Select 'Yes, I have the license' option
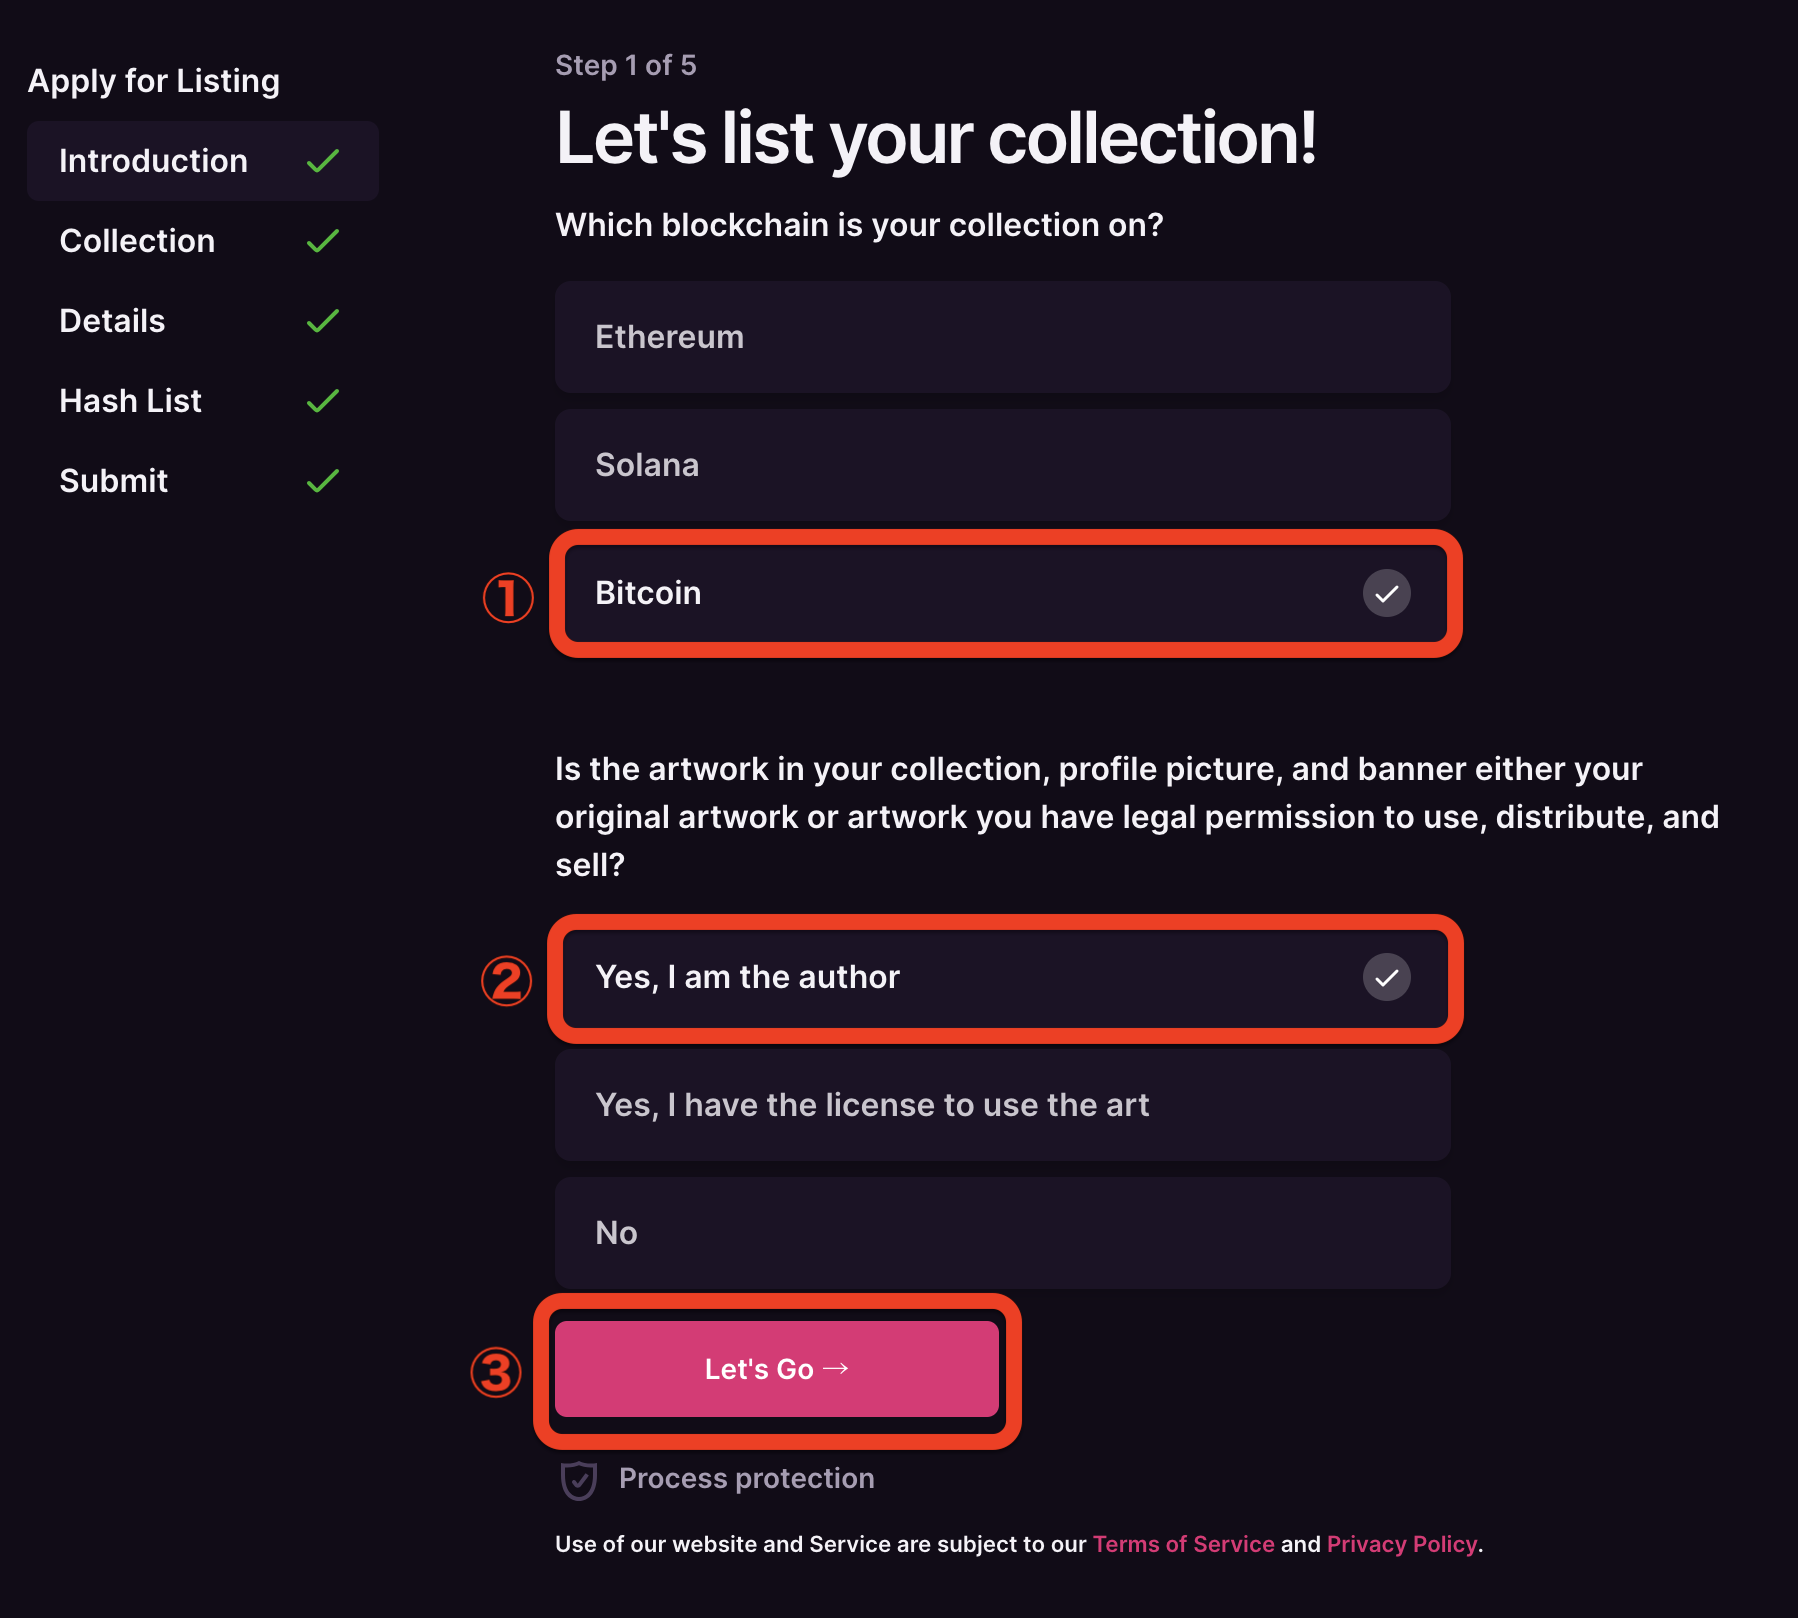 [x=1003, y=1105]
